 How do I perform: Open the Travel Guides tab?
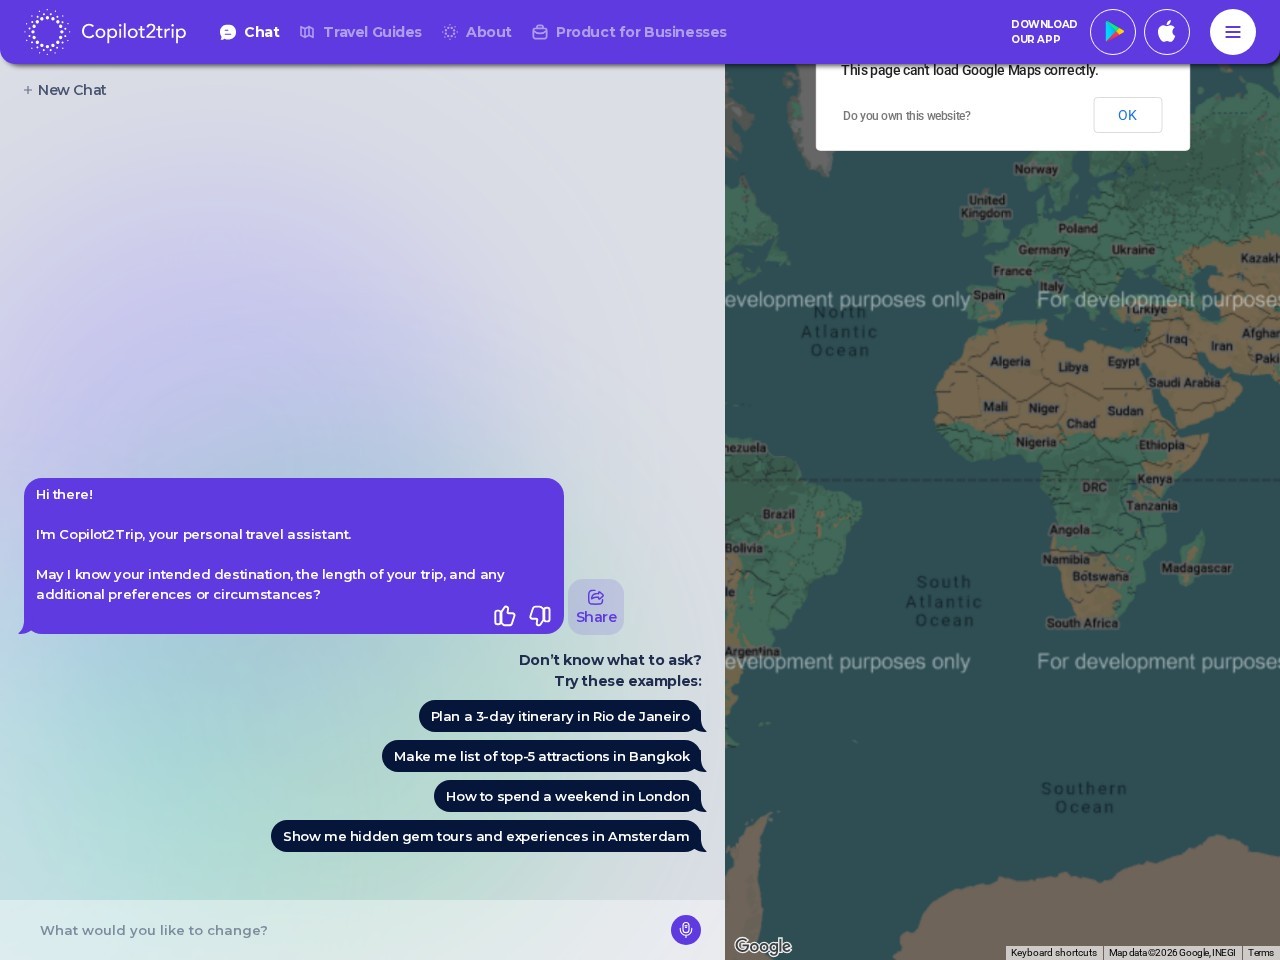(361, 32)
